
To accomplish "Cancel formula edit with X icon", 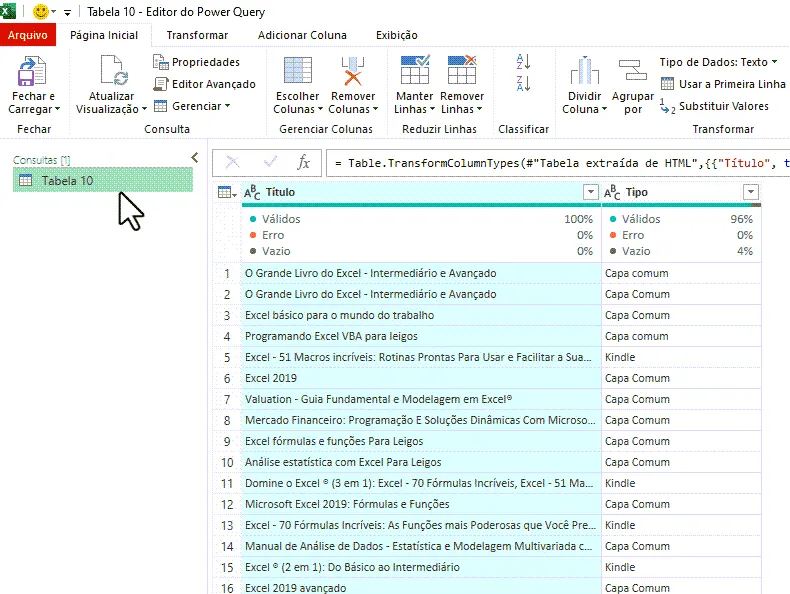I will (232, 162).
